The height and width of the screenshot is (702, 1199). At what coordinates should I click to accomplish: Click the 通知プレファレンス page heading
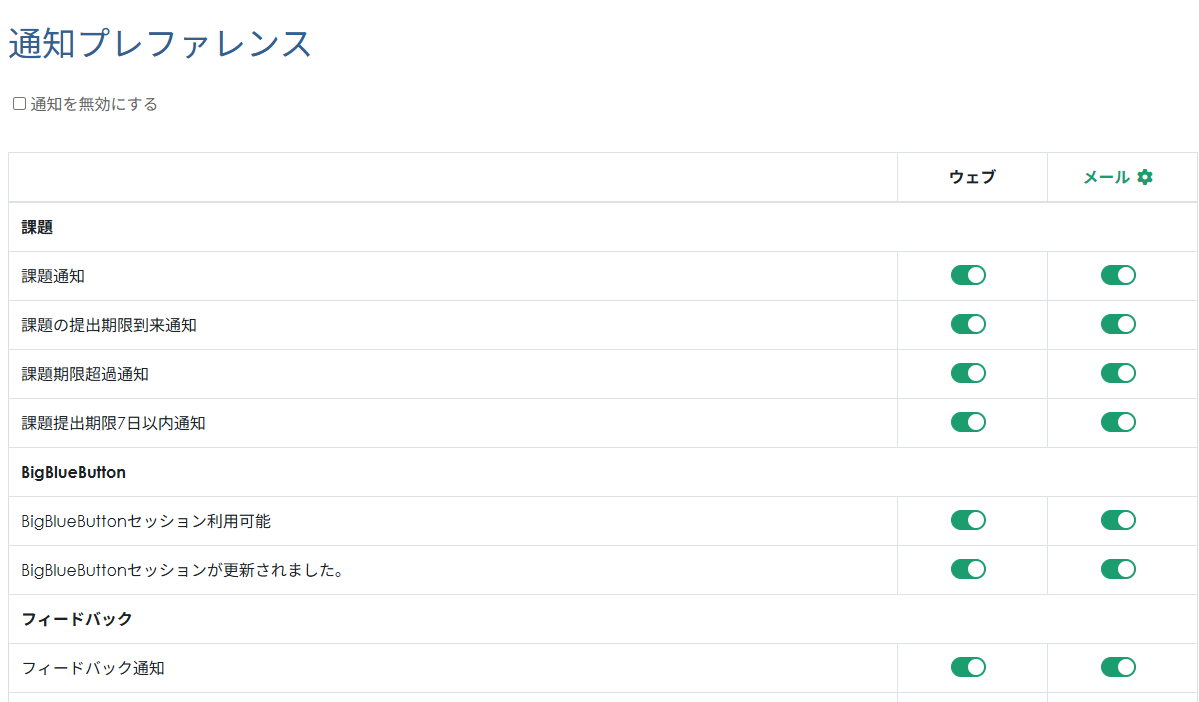tap(160, 44)
